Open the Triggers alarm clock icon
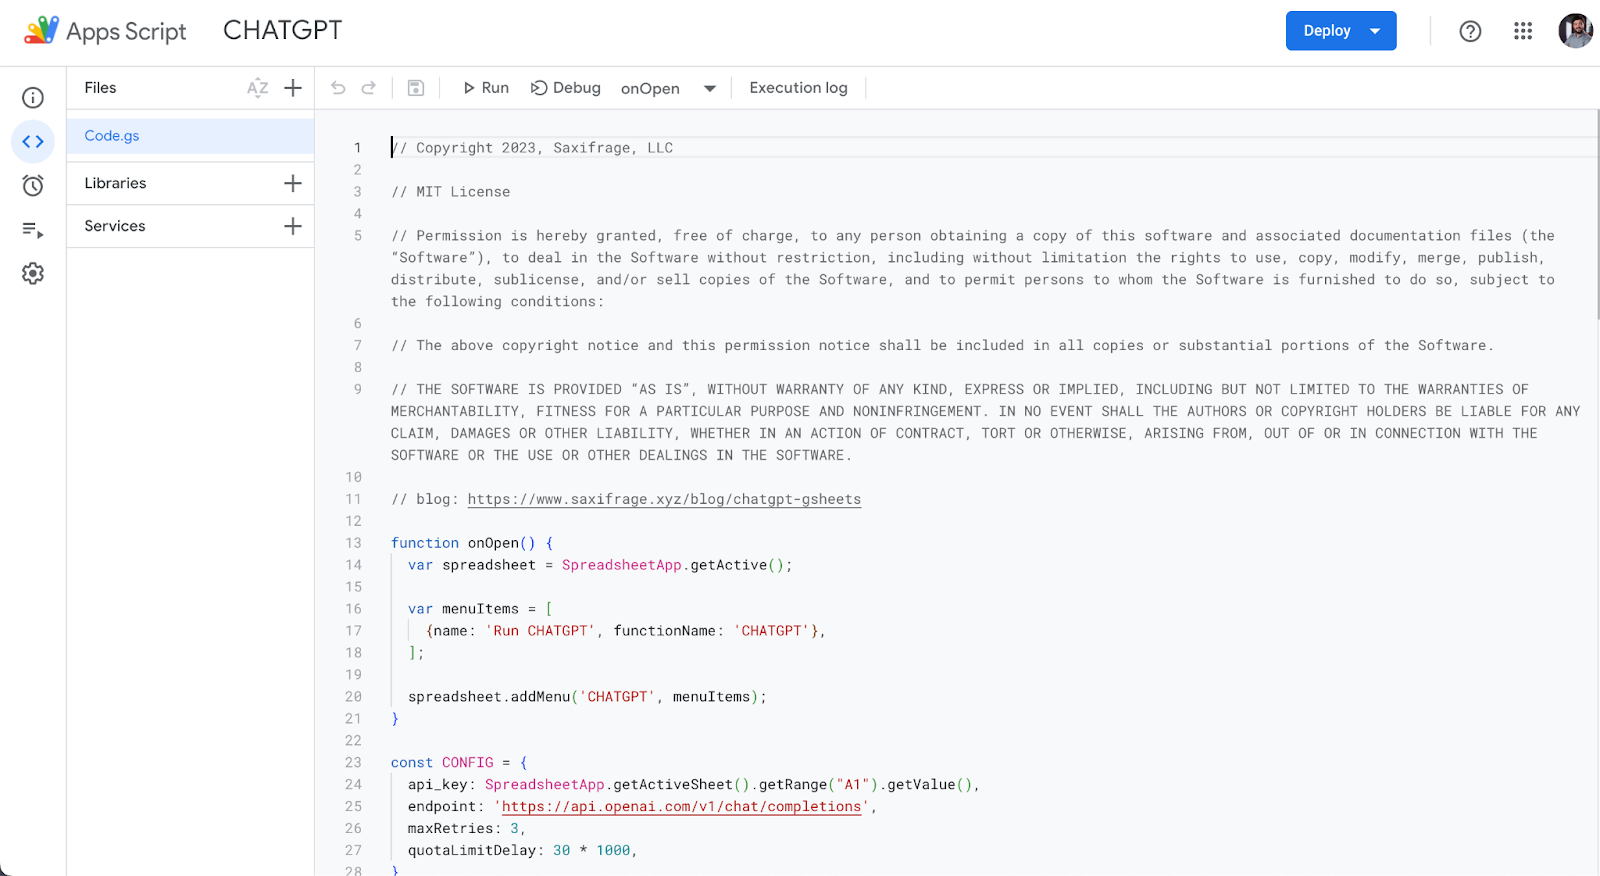This screenshot has height=876, width=1600. 33,185
